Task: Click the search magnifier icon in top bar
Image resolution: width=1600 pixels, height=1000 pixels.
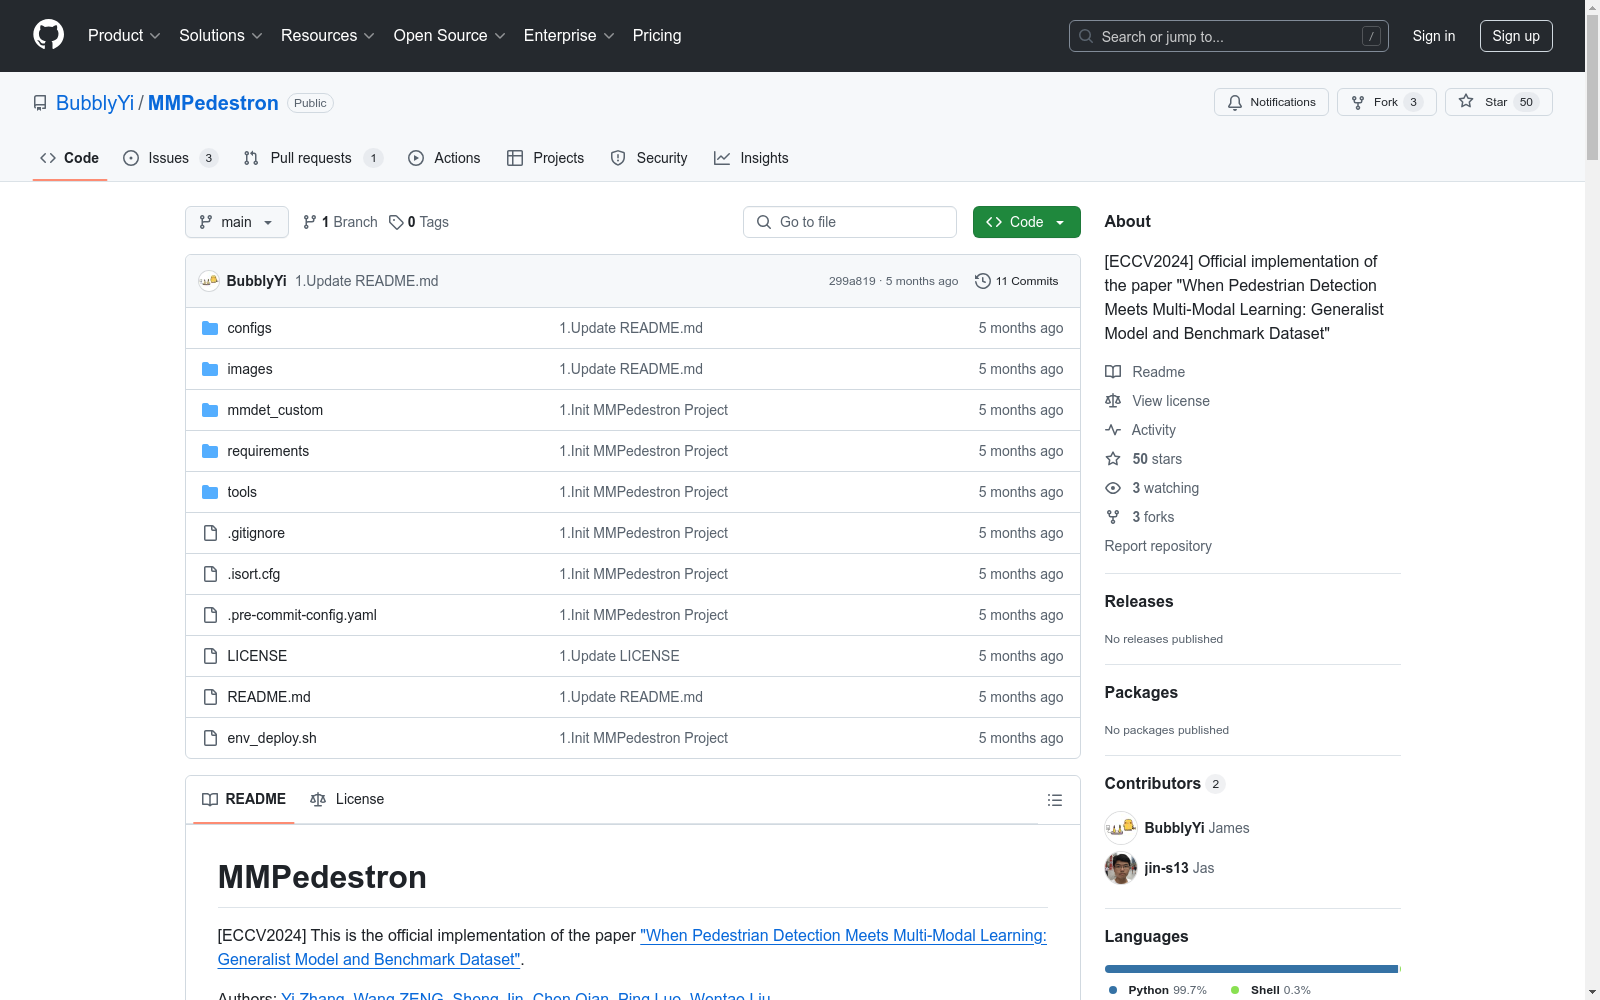Action: pyautogui.click(x=1086, y=36)
